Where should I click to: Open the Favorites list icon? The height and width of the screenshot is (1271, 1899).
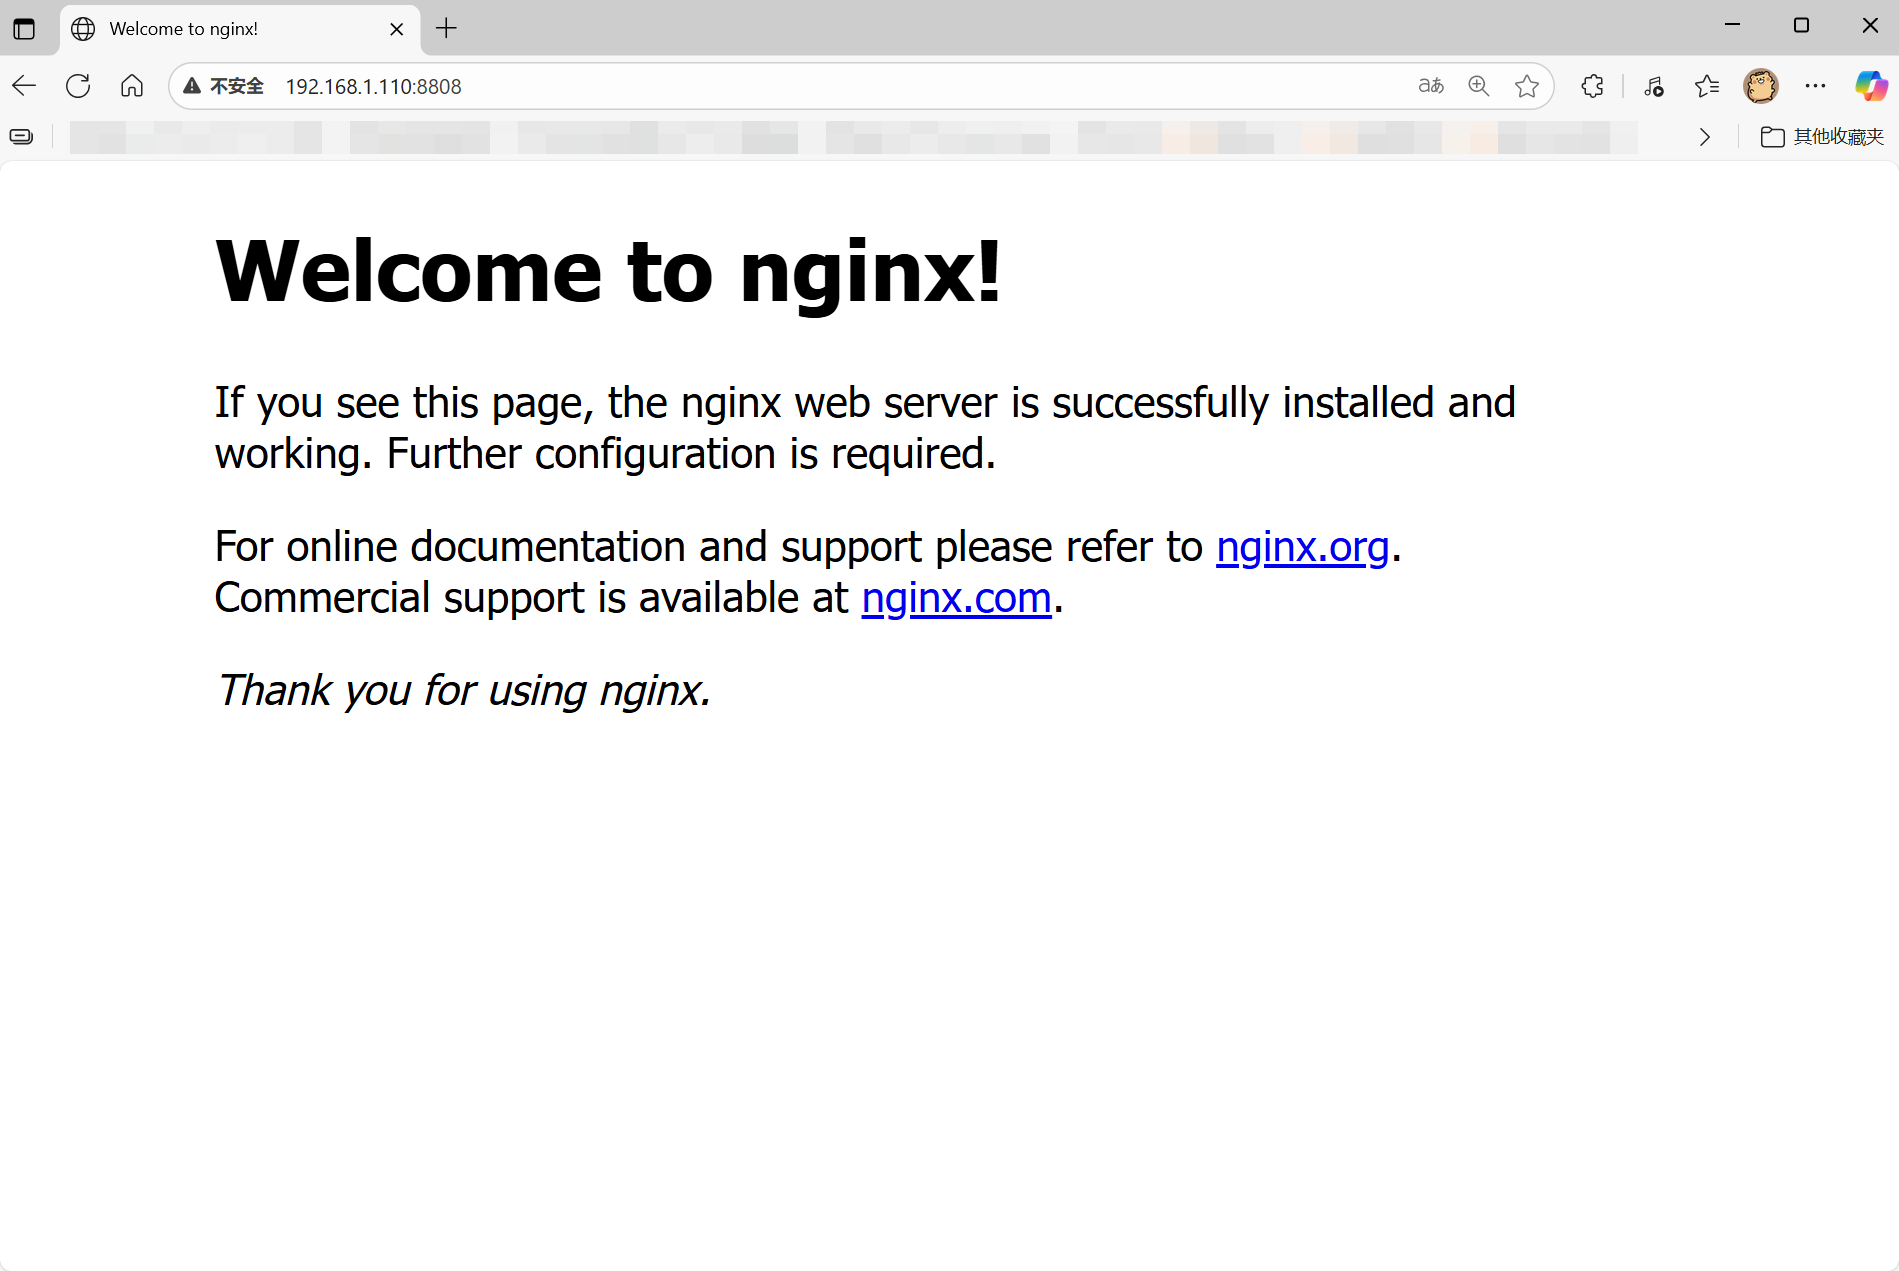(1707, 86)
